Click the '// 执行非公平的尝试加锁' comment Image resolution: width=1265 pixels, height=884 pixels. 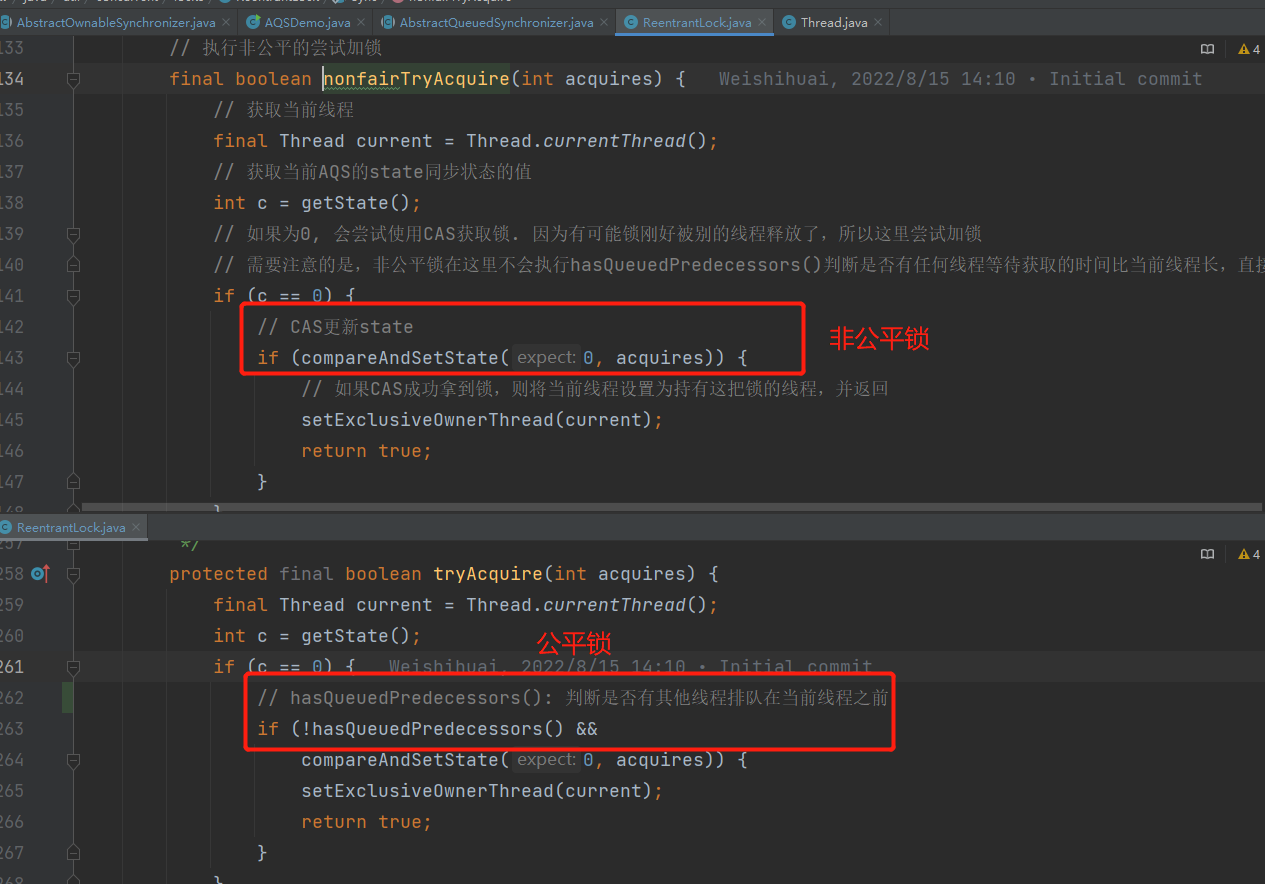click(x=275, y=48)
